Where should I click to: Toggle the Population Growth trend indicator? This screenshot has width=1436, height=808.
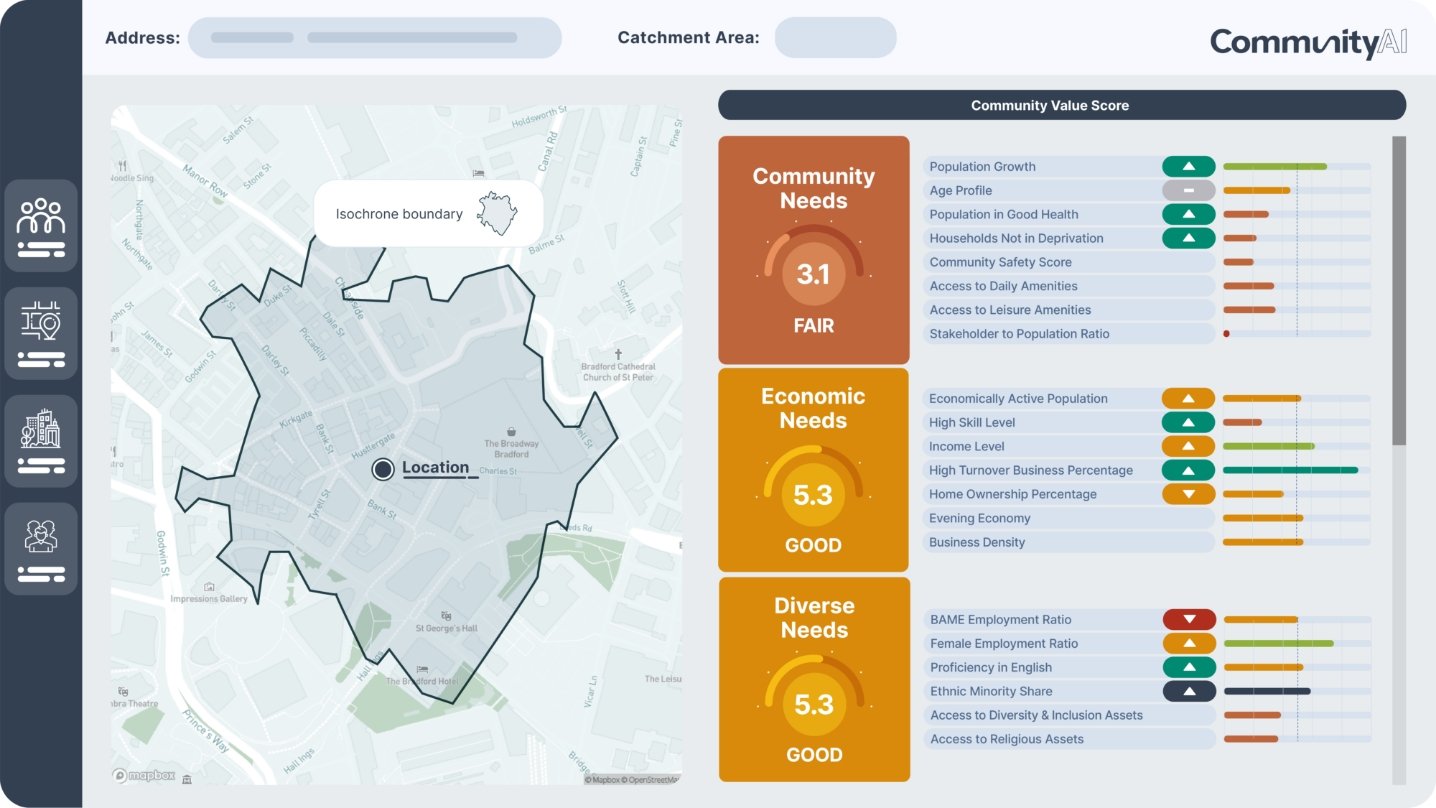[1189, 166]
